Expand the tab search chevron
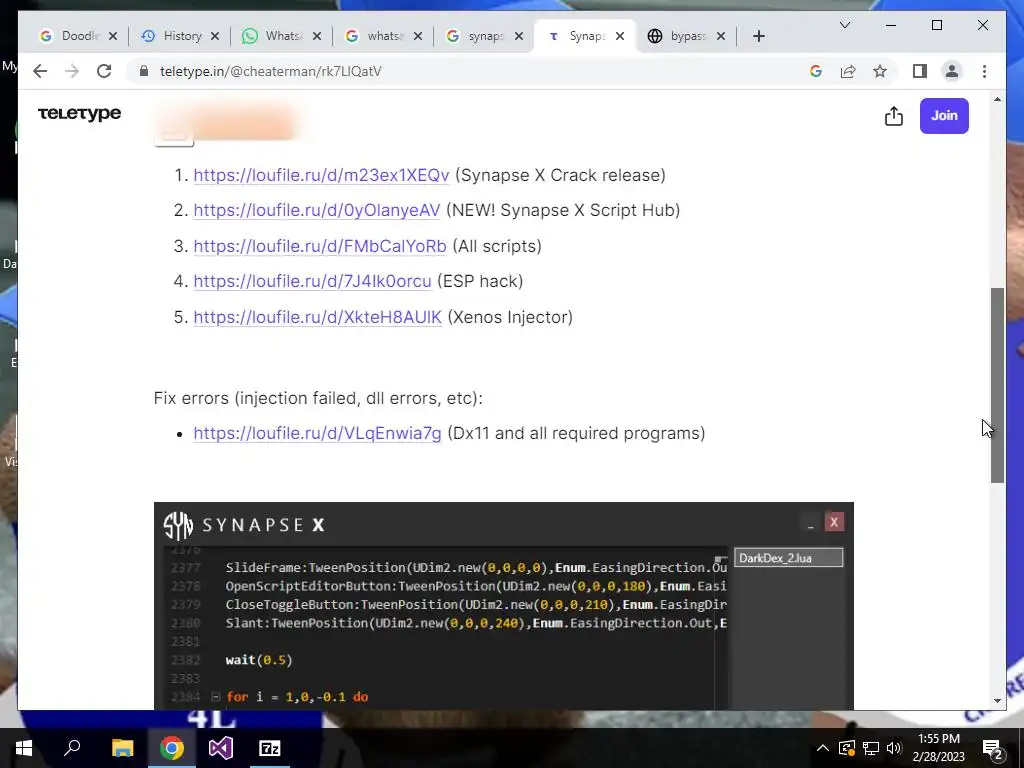This screenshot has width=1024, height=768. click(844, 25)
